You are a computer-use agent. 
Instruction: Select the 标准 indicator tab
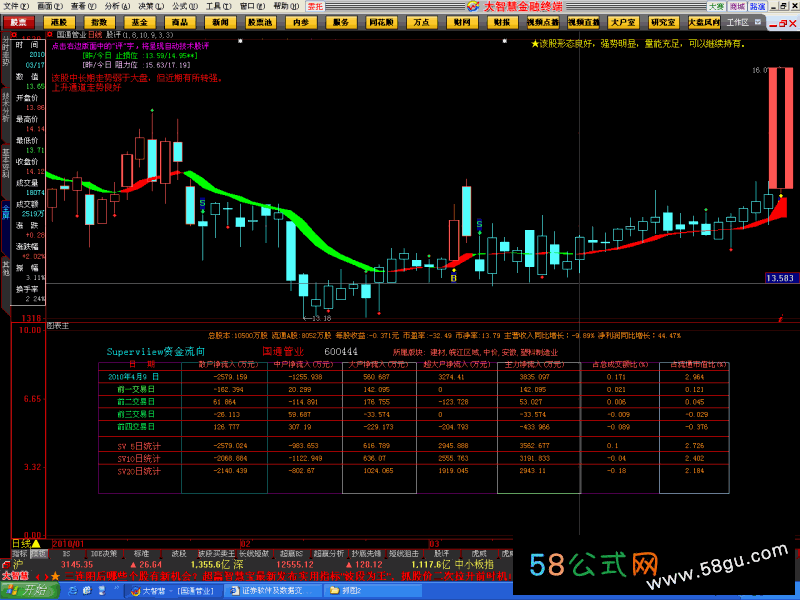click(141, 554)
